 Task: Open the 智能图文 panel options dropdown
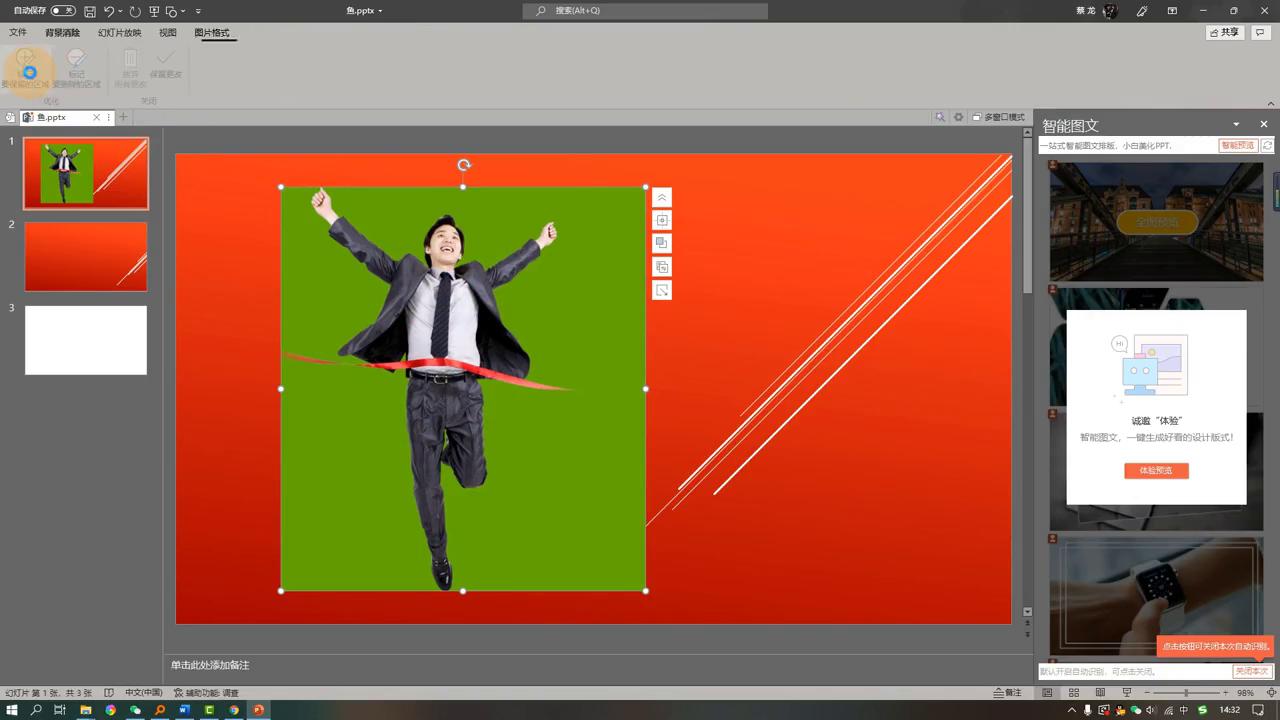click(x=1237, y=125)
